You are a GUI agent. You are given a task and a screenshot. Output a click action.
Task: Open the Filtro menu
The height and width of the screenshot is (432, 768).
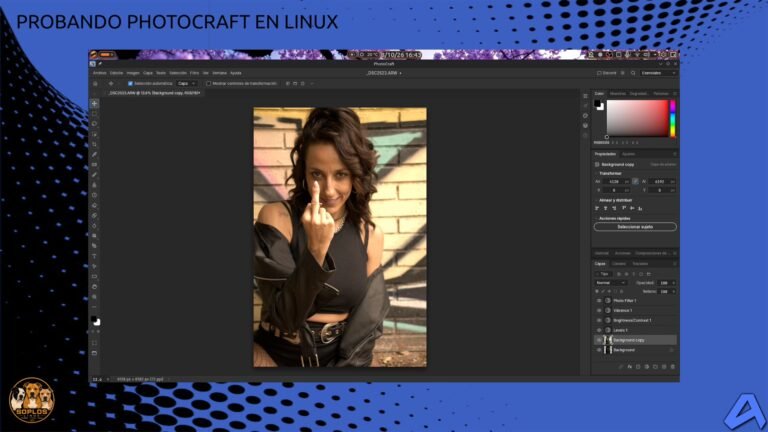coord(194,73)
